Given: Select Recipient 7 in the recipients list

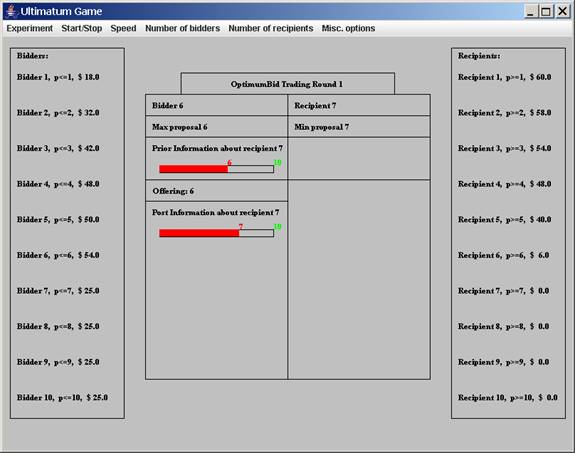Looking at the screenshot, I should (x=503, y=291).
